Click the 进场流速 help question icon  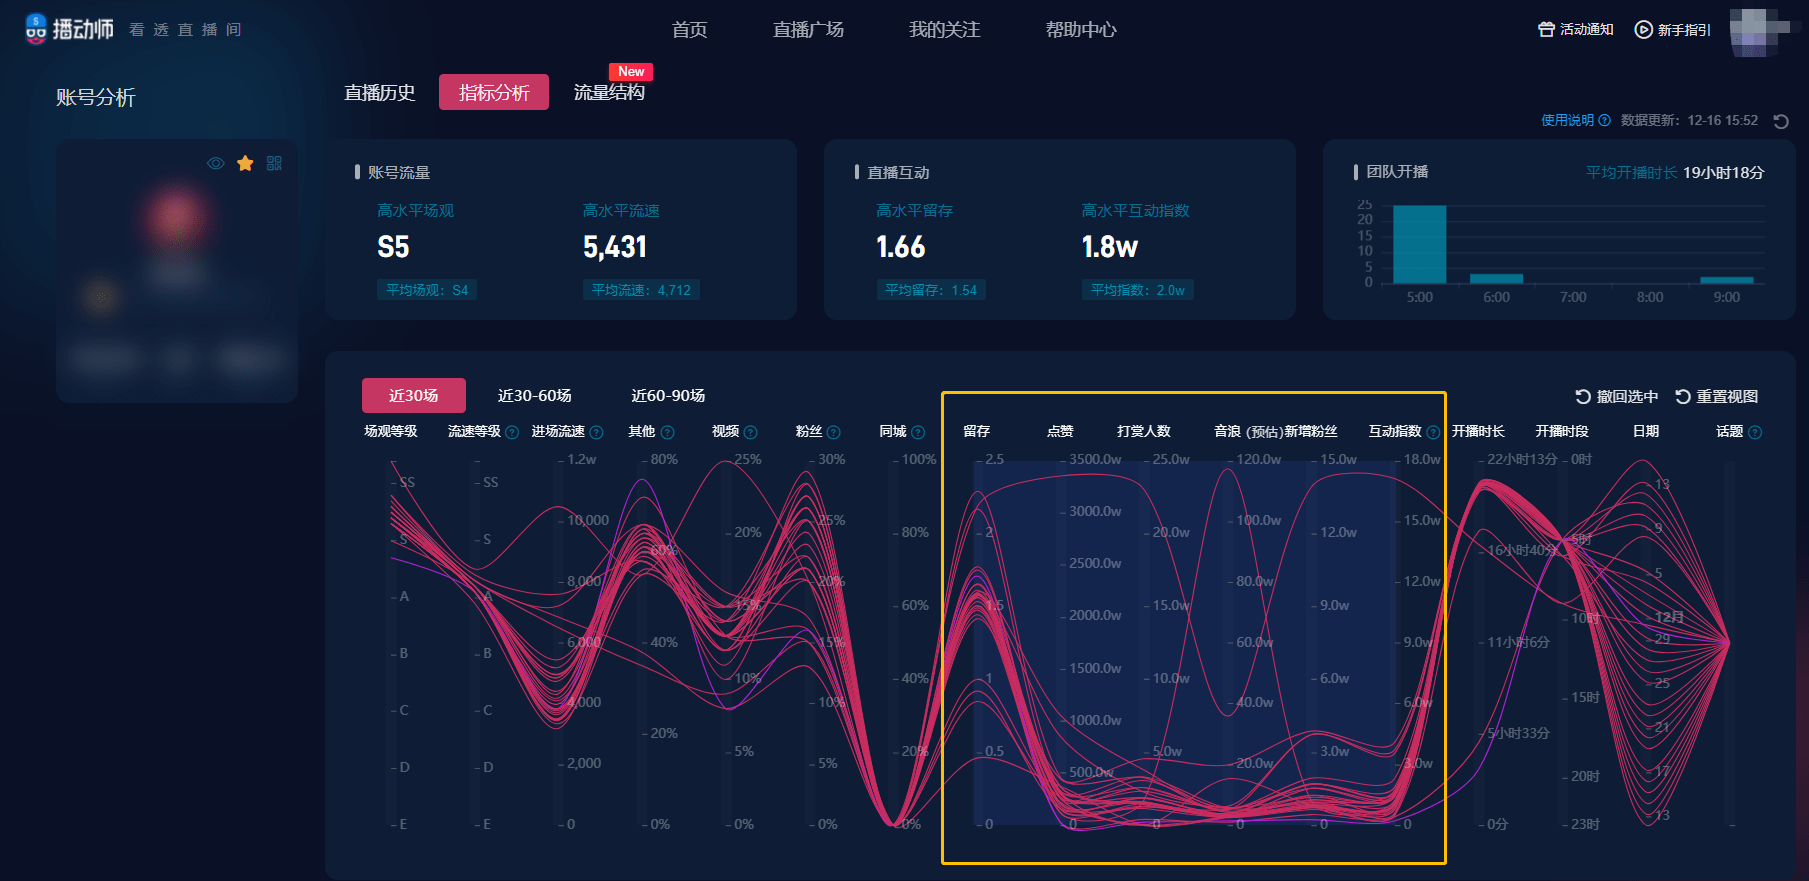[x=596, y=432]
